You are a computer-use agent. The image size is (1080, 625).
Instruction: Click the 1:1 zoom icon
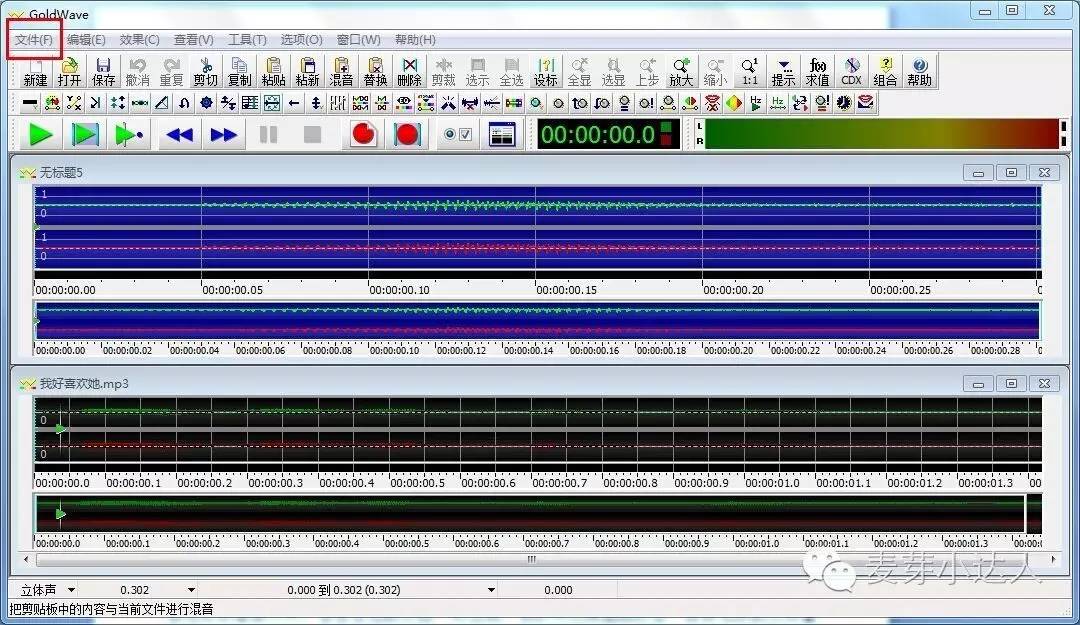click(749, 72)
